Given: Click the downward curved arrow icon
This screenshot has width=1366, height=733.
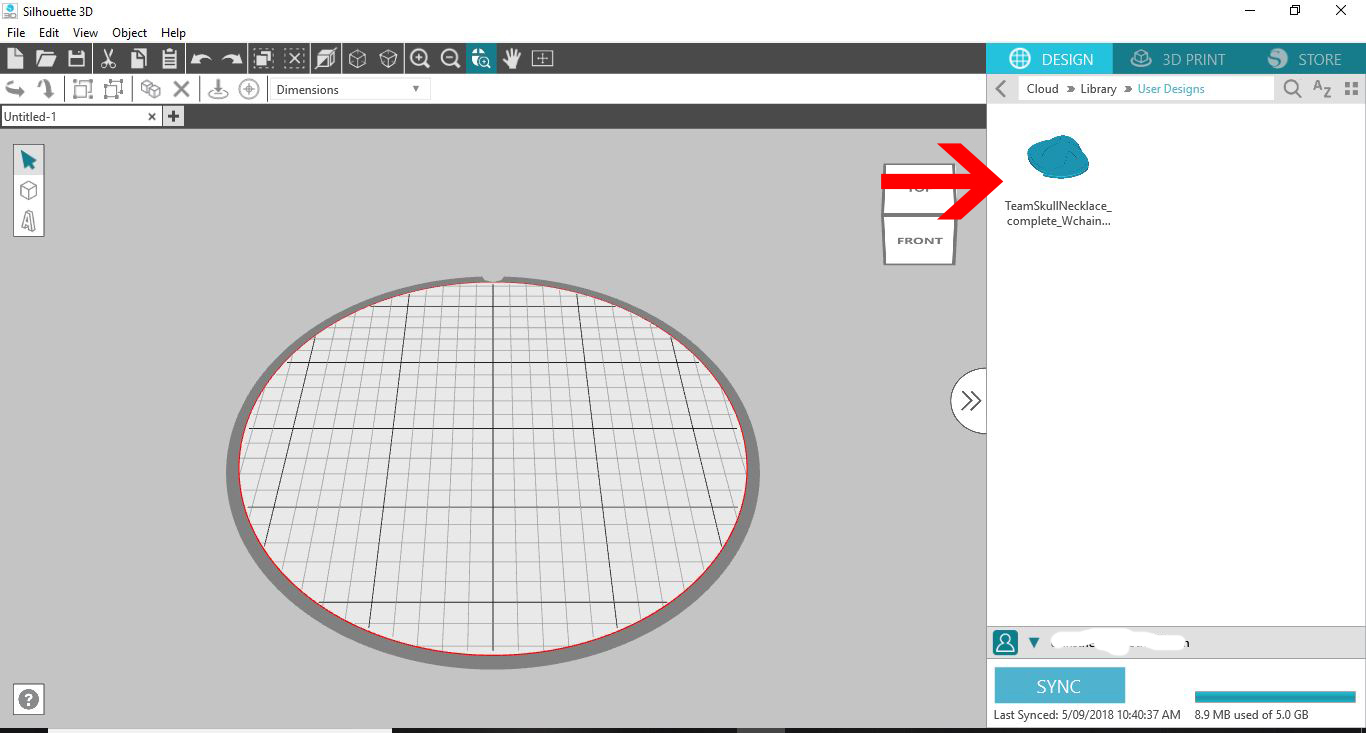Looking at the screenshot, I should pyautogui.click(x=45, y=89).
